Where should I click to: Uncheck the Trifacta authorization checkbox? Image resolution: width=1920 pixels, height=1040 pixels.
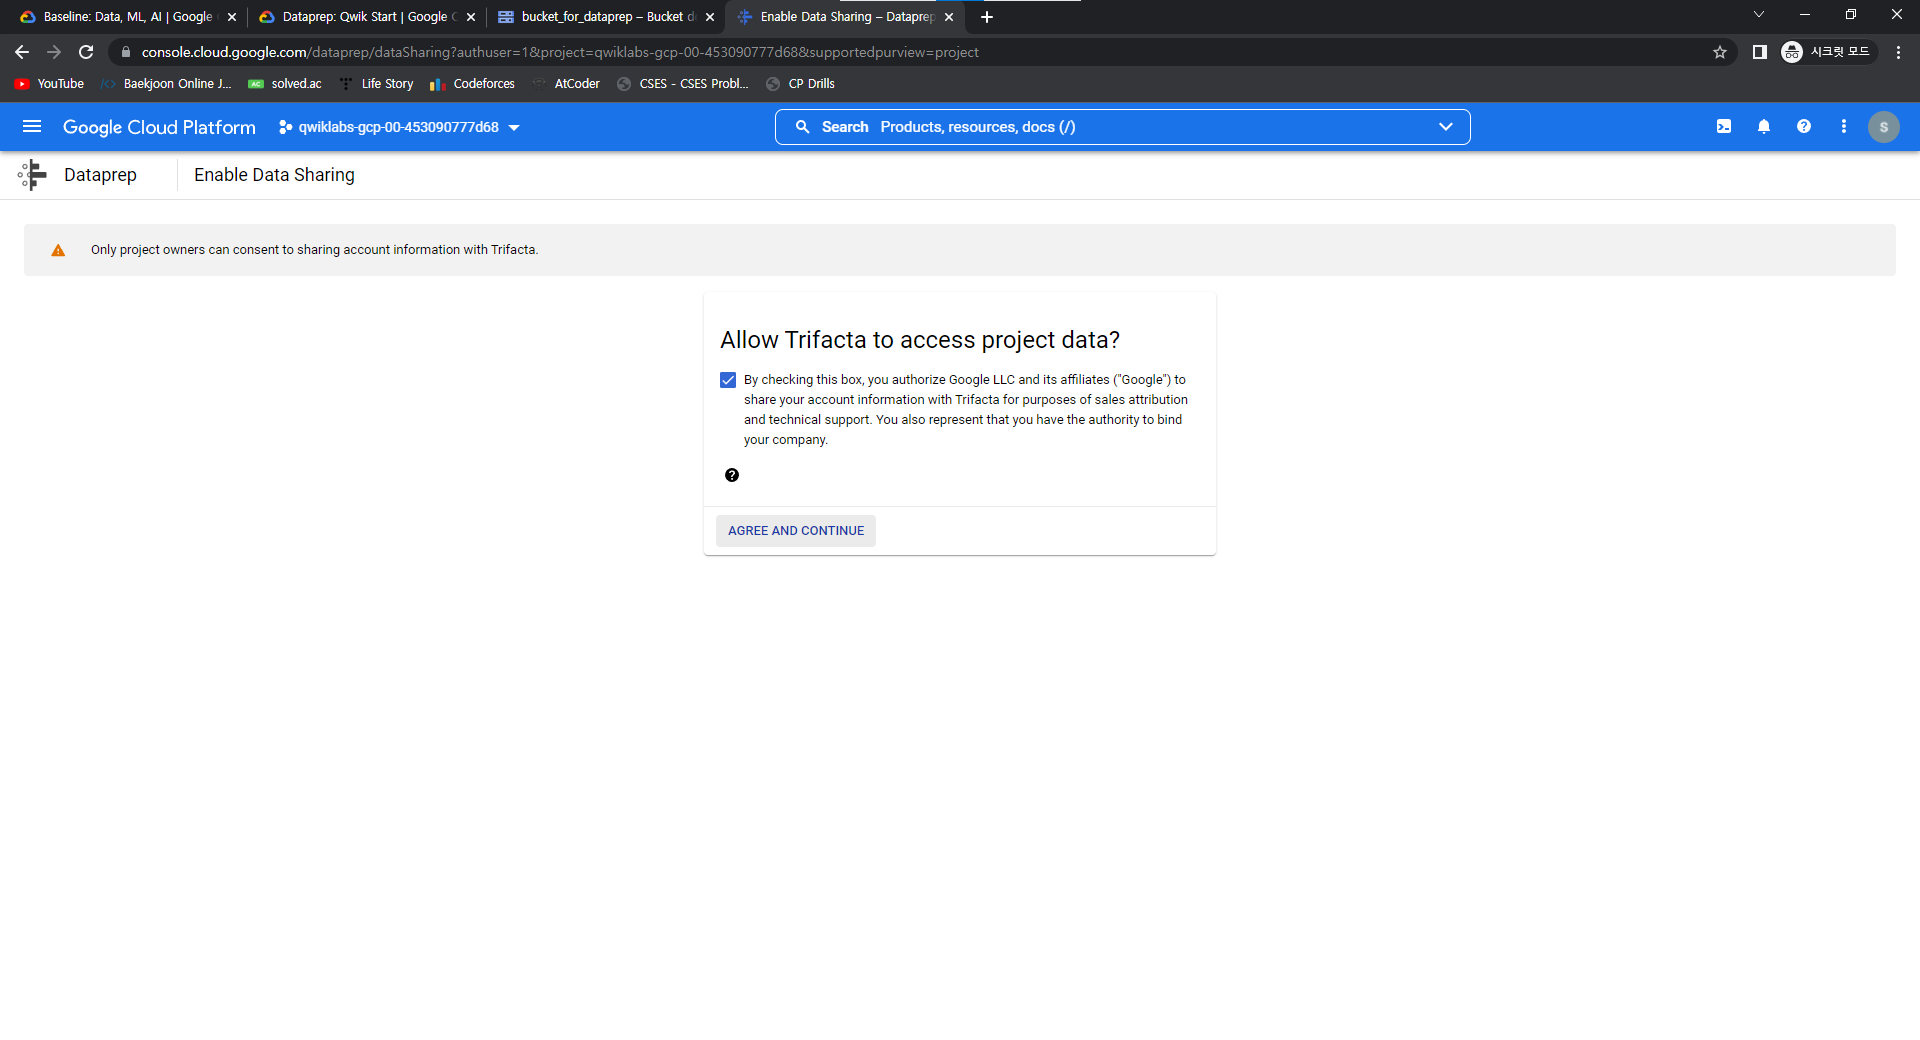coord(728,380)
